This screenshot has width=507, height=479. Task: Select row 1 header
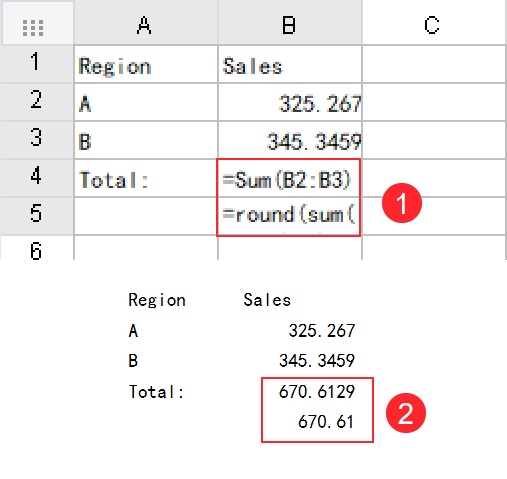point(37,64)
